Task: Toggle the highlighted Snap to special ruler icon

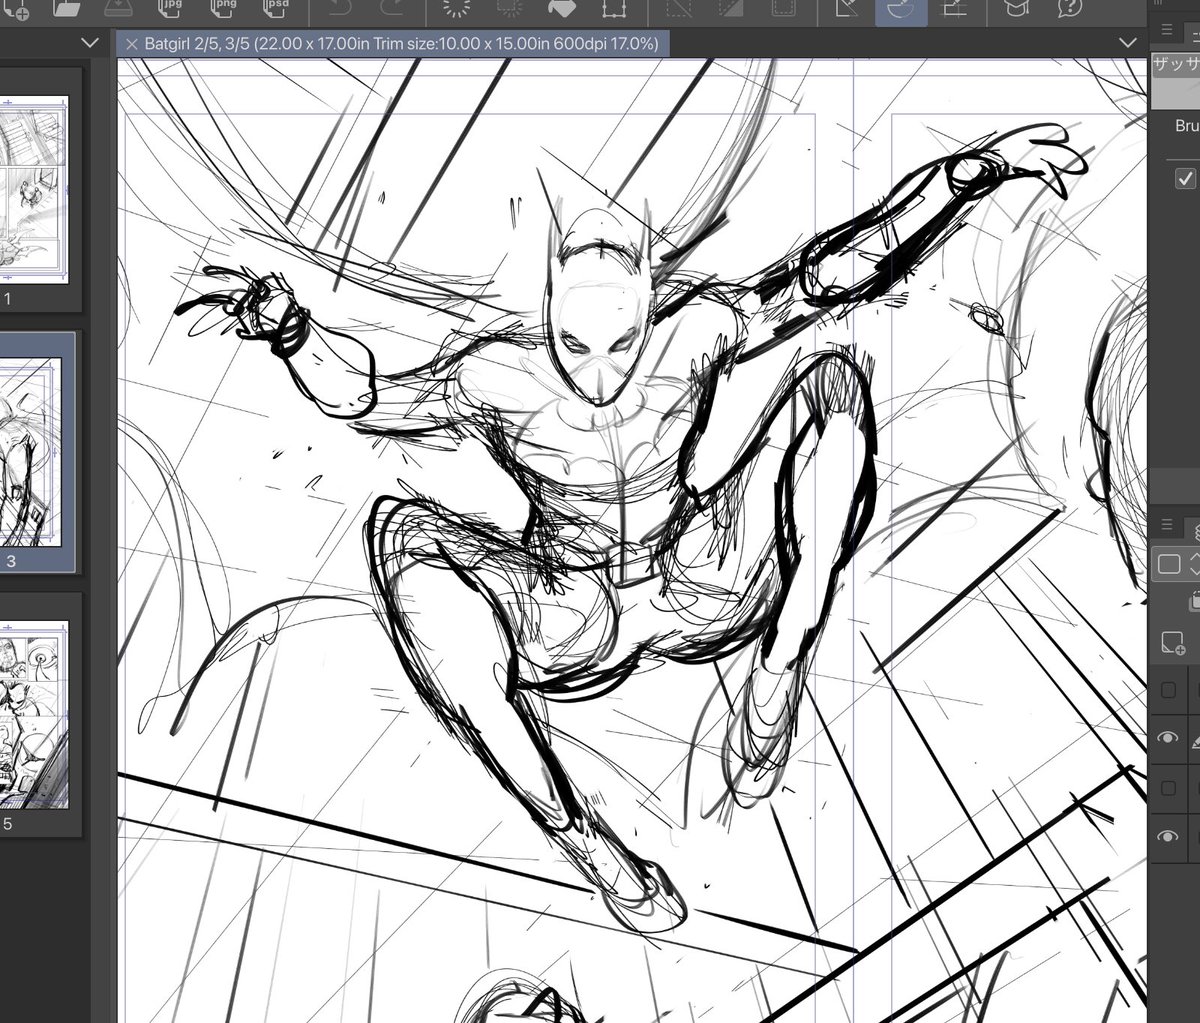Action: (901, 12)
